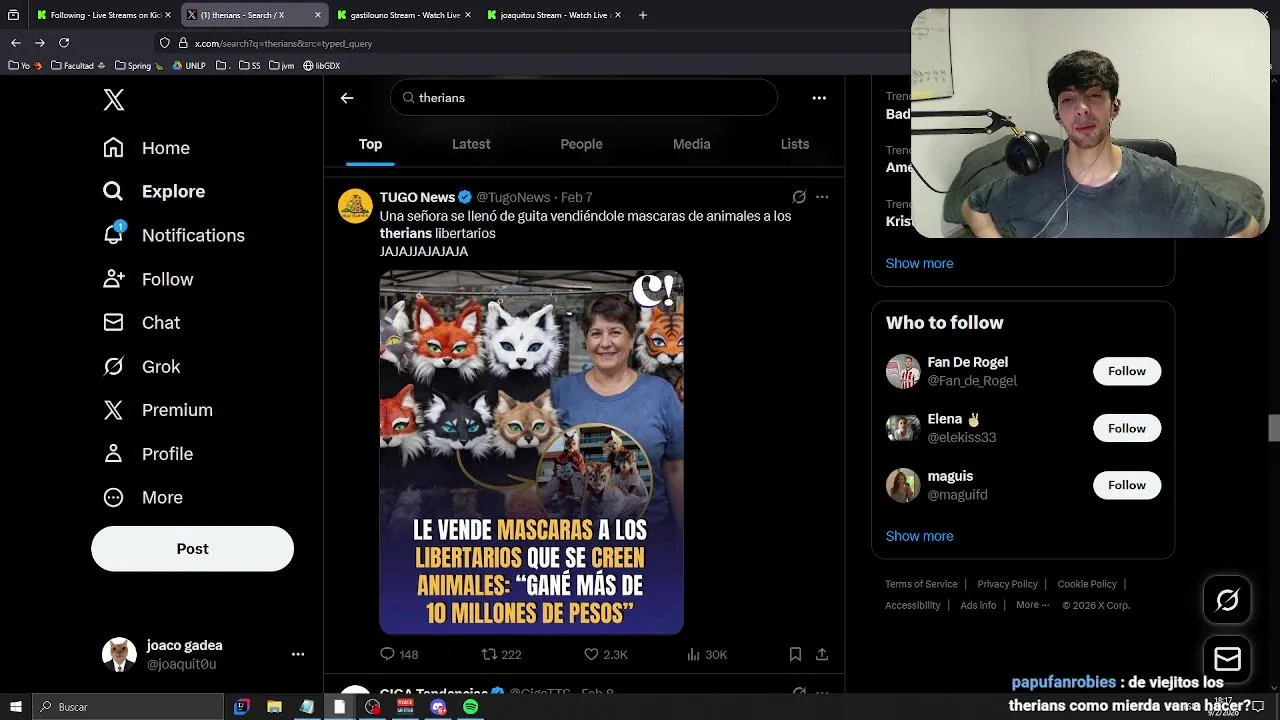Viewport: 1280px width, 720px height.
Task: Repost the TUGO News post
Action: coord(501,654)
